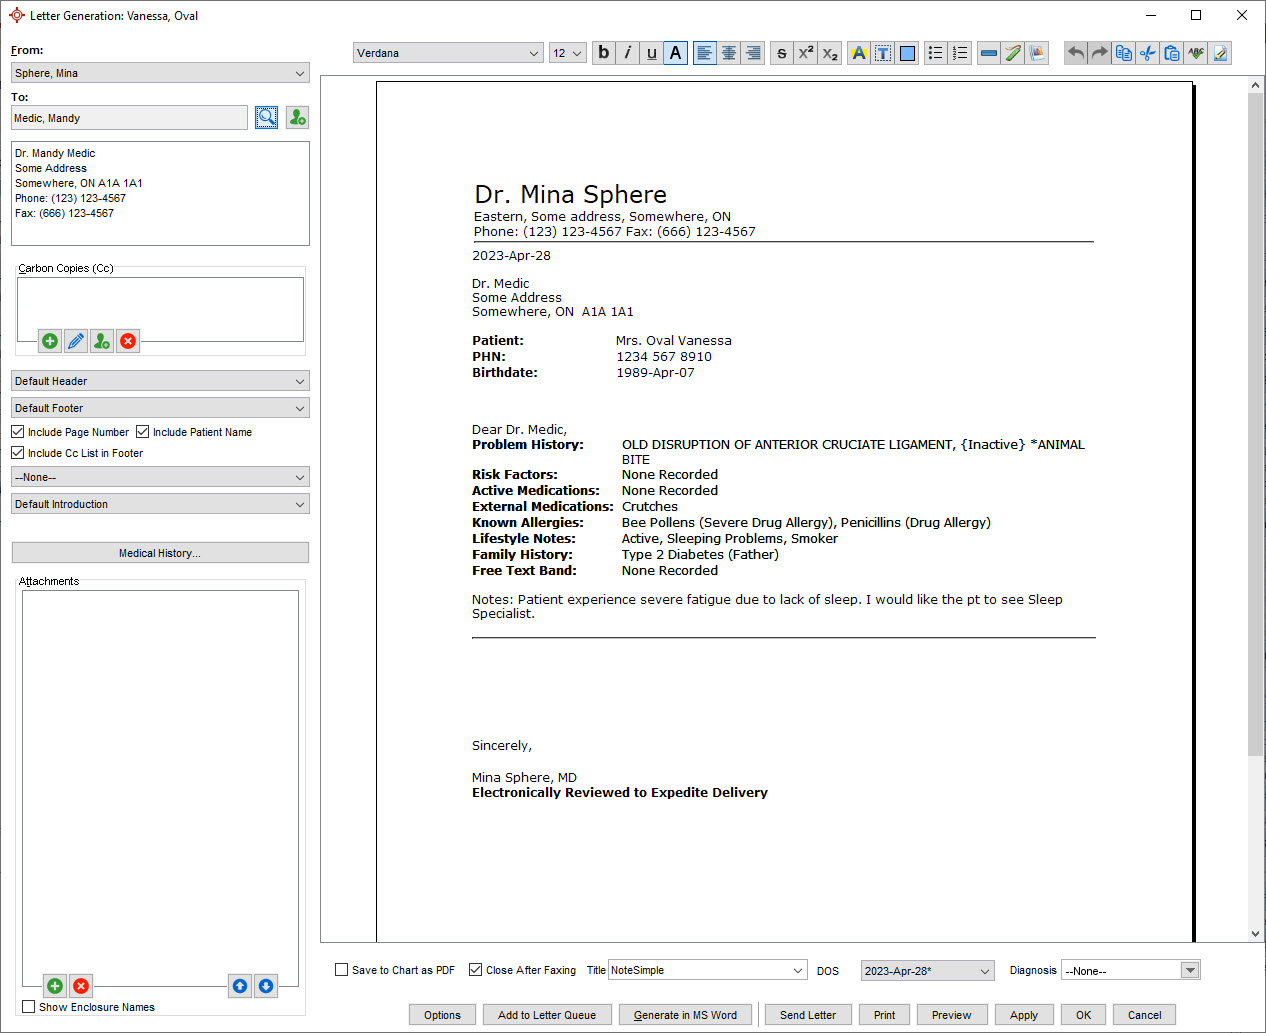The width and height of the screenshot is (1266, 1033).
Task: Insert a bulleted list
Action: pos(935,52)
